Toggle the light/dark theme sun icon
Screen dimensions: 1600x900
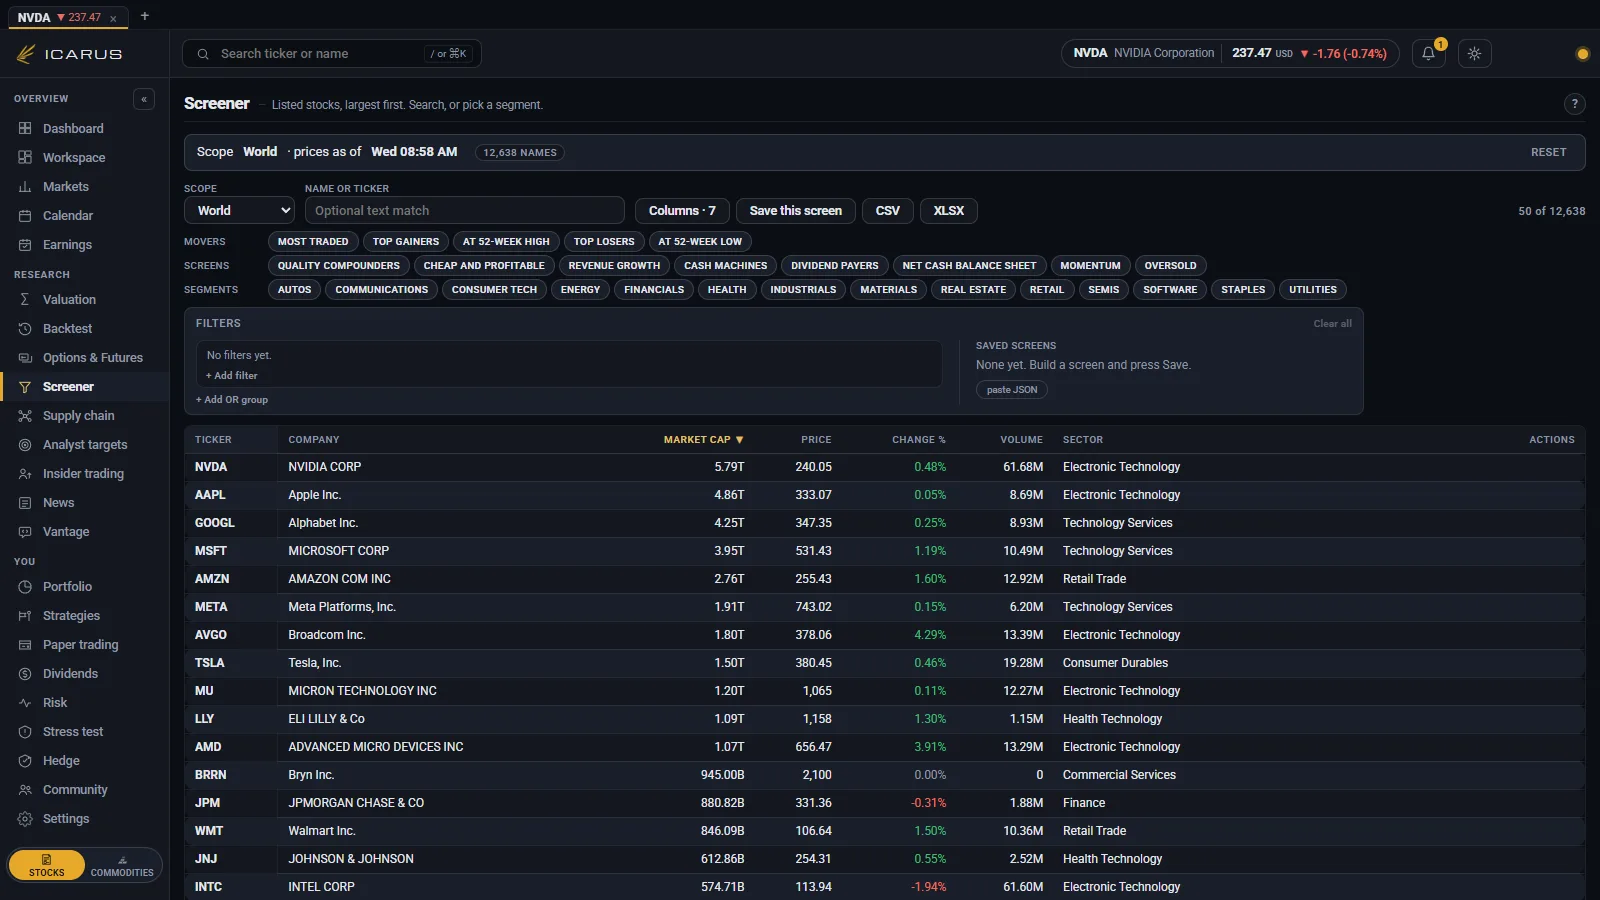coord(1474,53)
